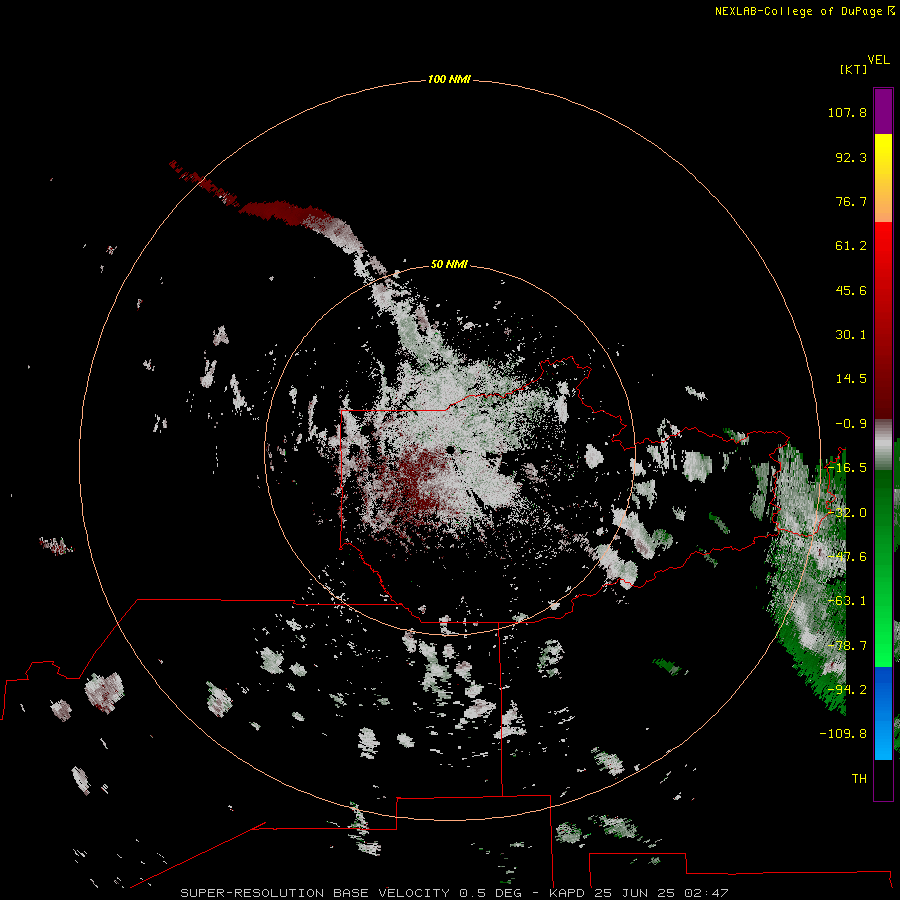Click the radar site dot at the ring center
This screenshot has width=900, height=900.
click(x=451, y=449)
